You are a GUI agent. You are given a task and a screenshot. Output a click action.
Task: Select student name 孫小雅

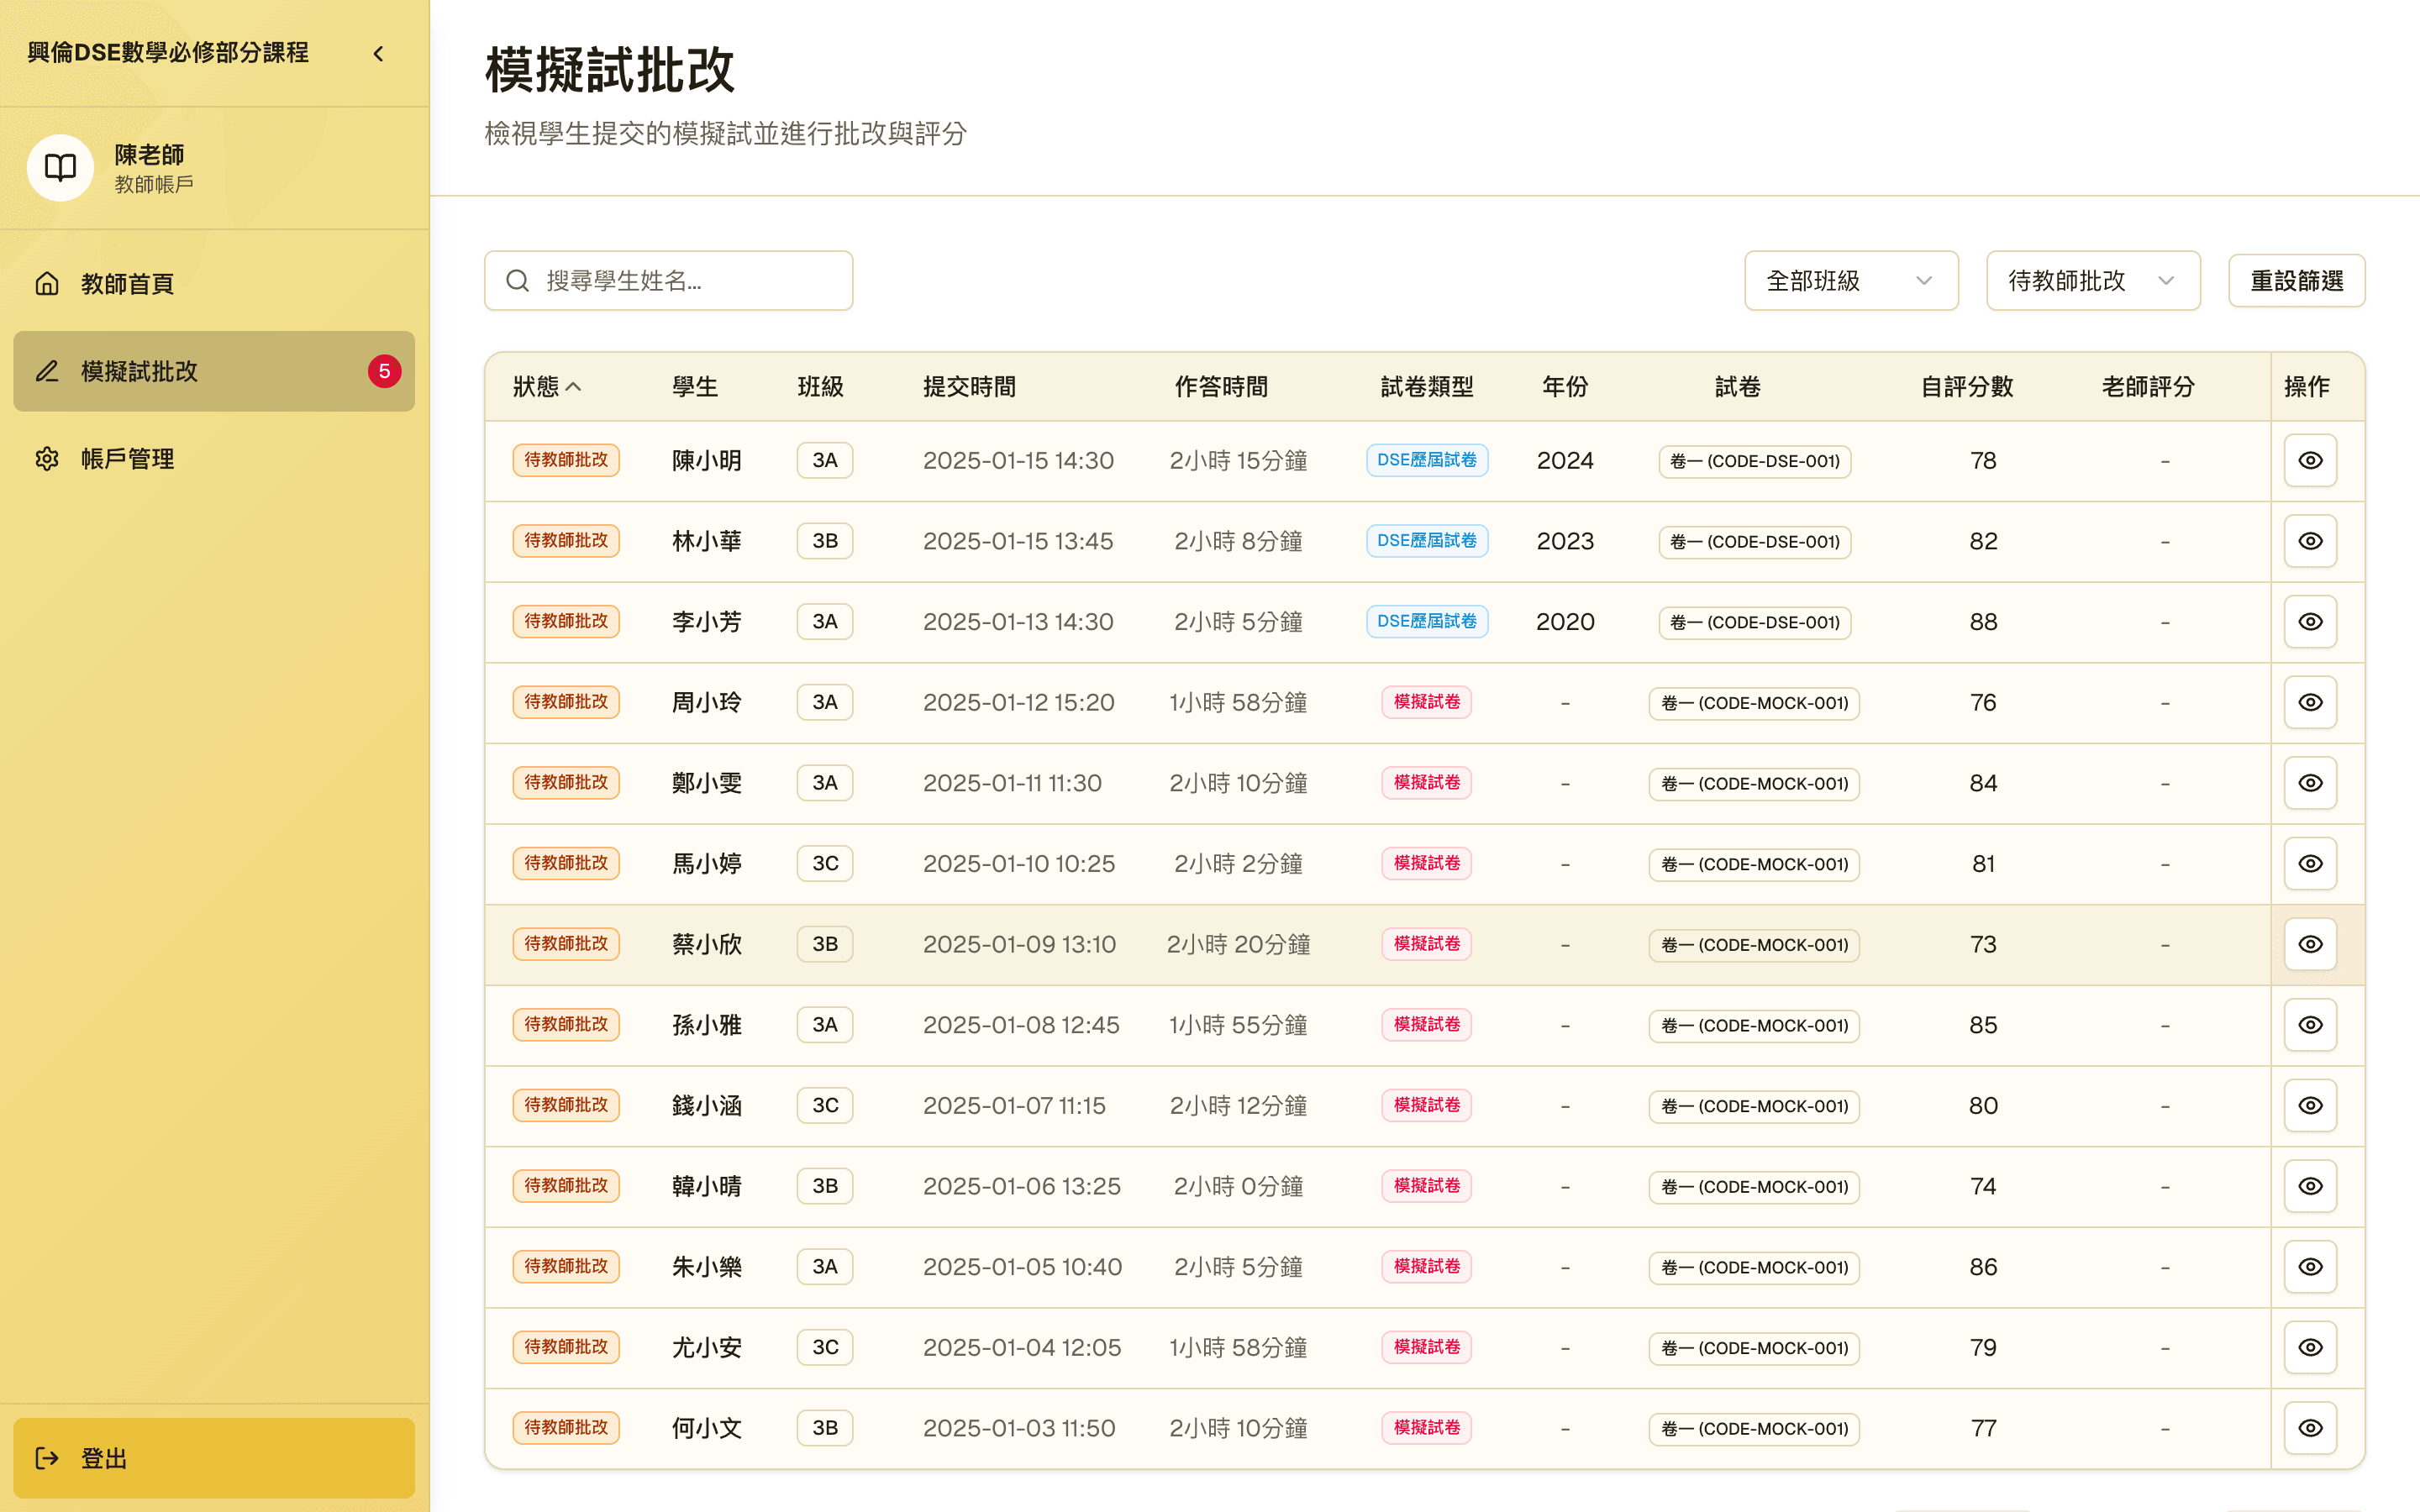707,1025
